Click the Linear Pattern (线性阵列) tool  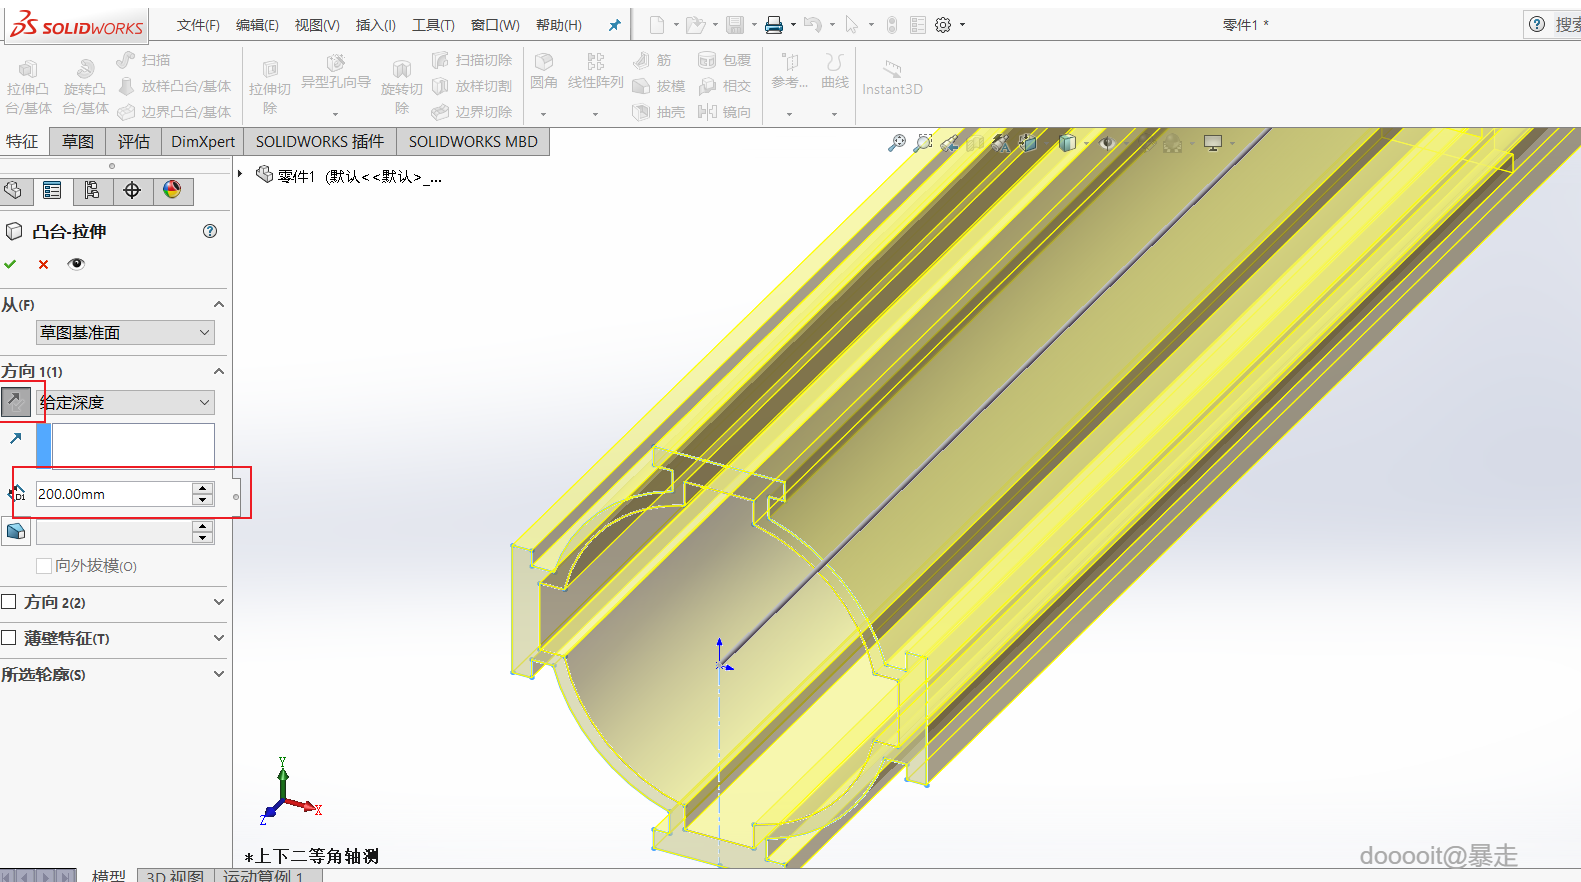pos(596,72)
